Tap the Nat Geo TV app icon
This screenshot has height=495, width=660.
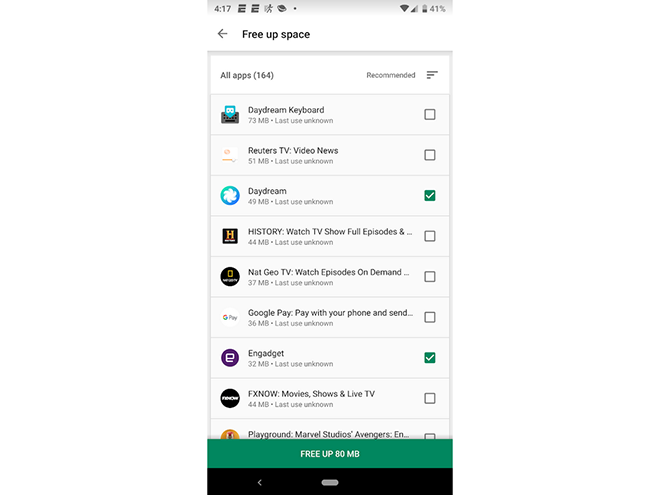230,277
